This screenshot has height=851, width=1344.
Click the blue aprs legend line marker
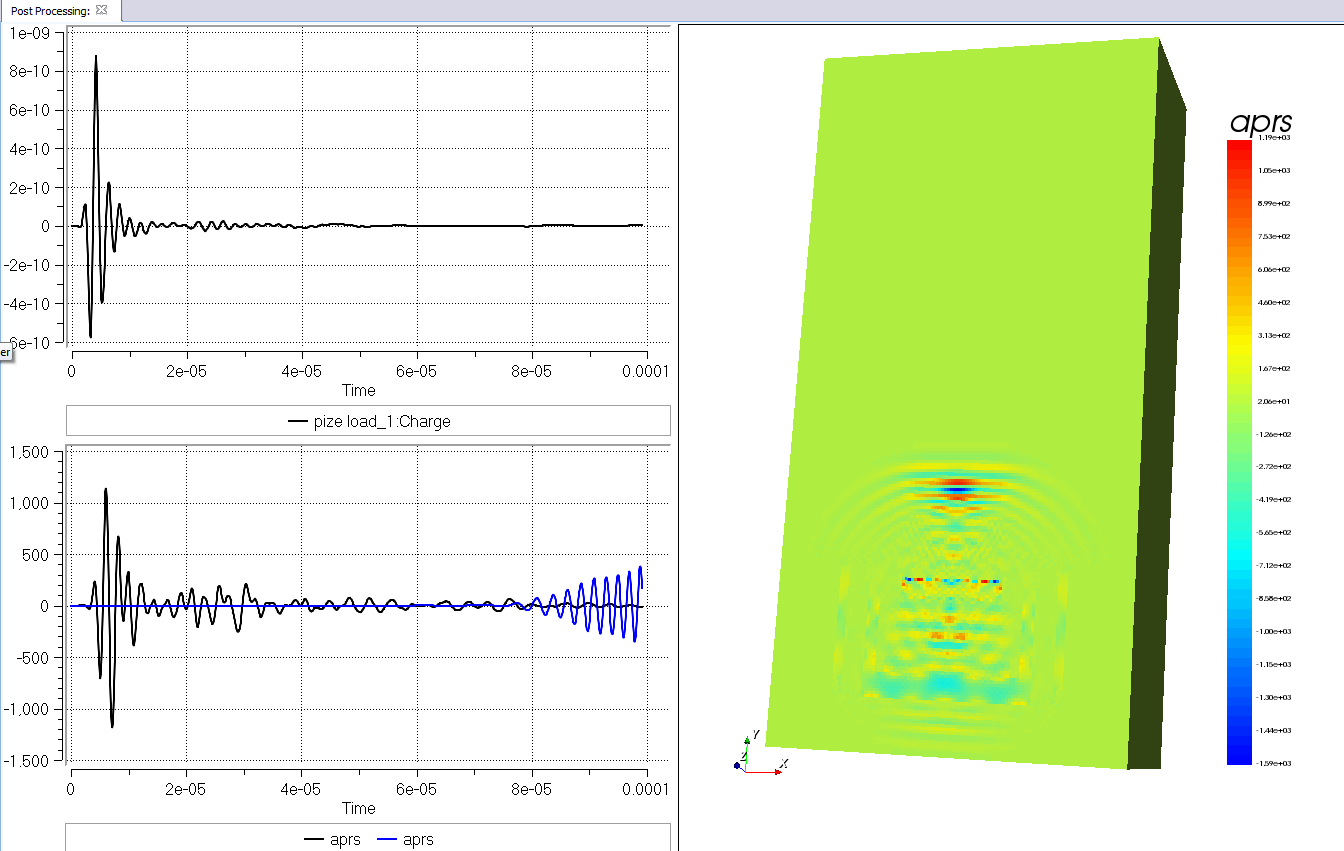click(x=387, y=840)
